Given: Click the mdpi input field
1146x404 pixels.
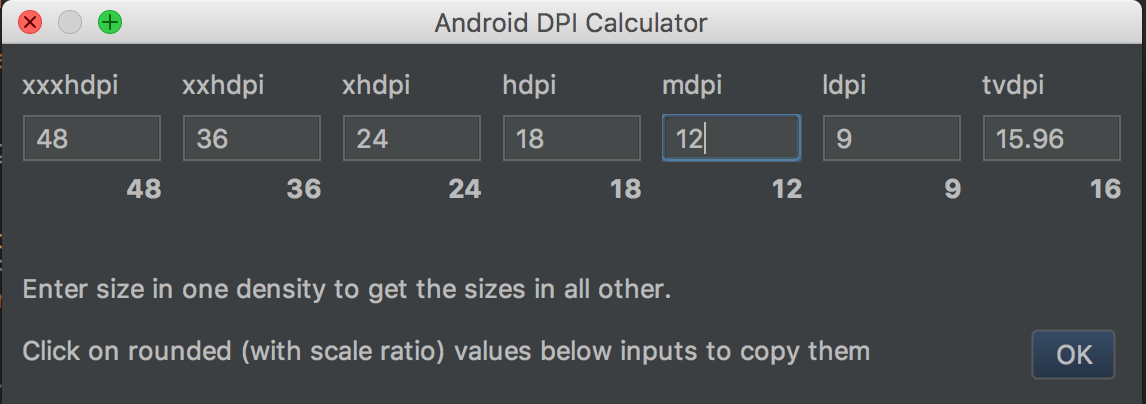Looking at the screenshot, I should (x=732, y=138).
